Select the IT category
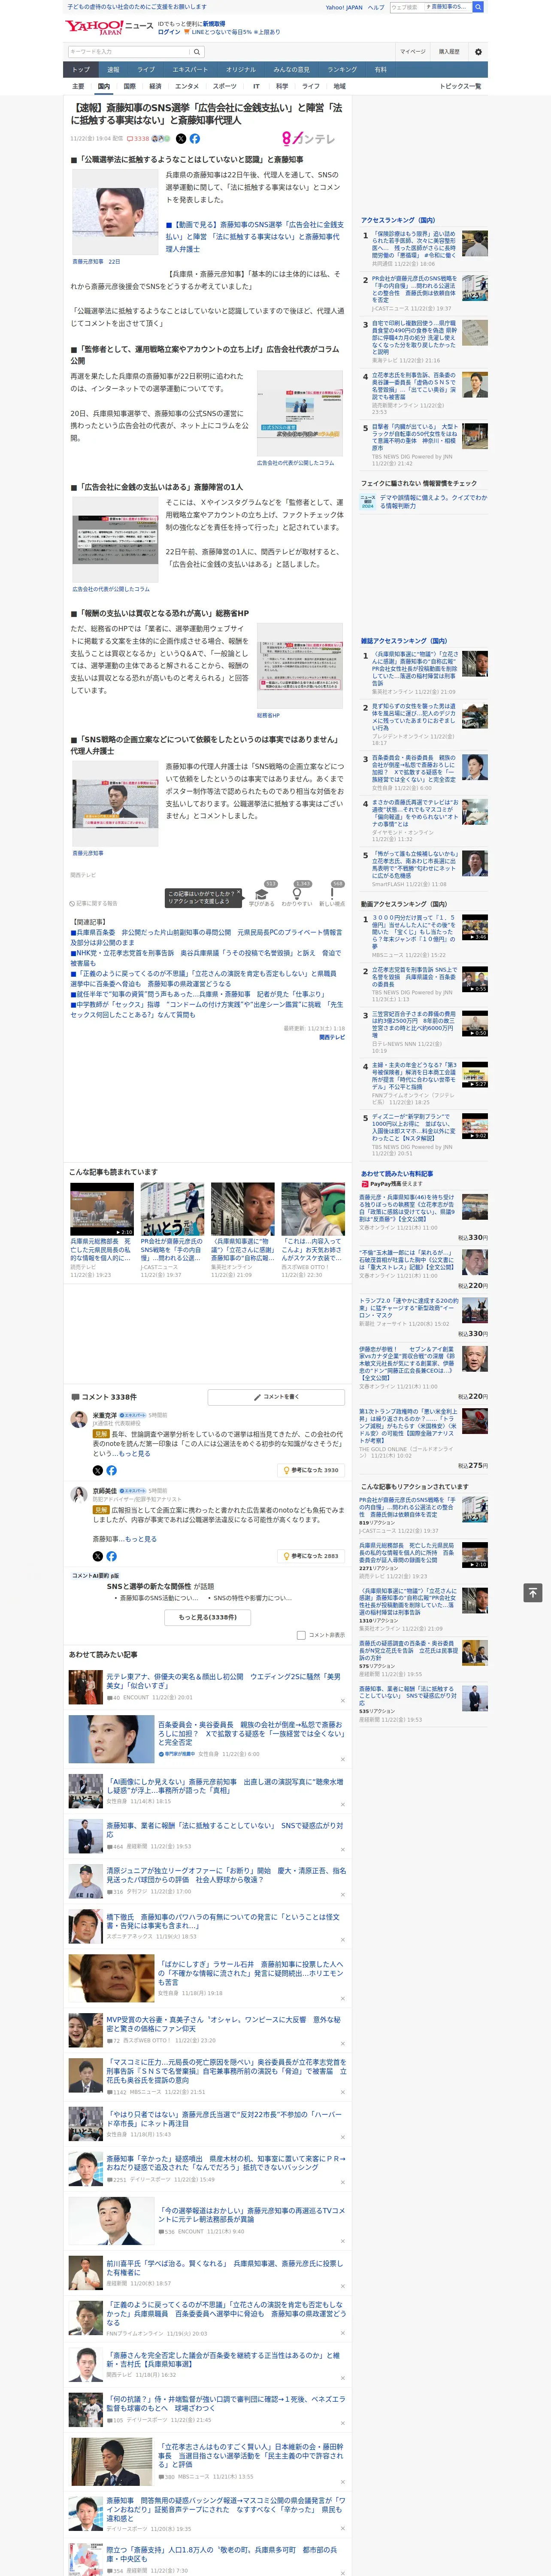 pyautogui.click(x=256, y=86)
